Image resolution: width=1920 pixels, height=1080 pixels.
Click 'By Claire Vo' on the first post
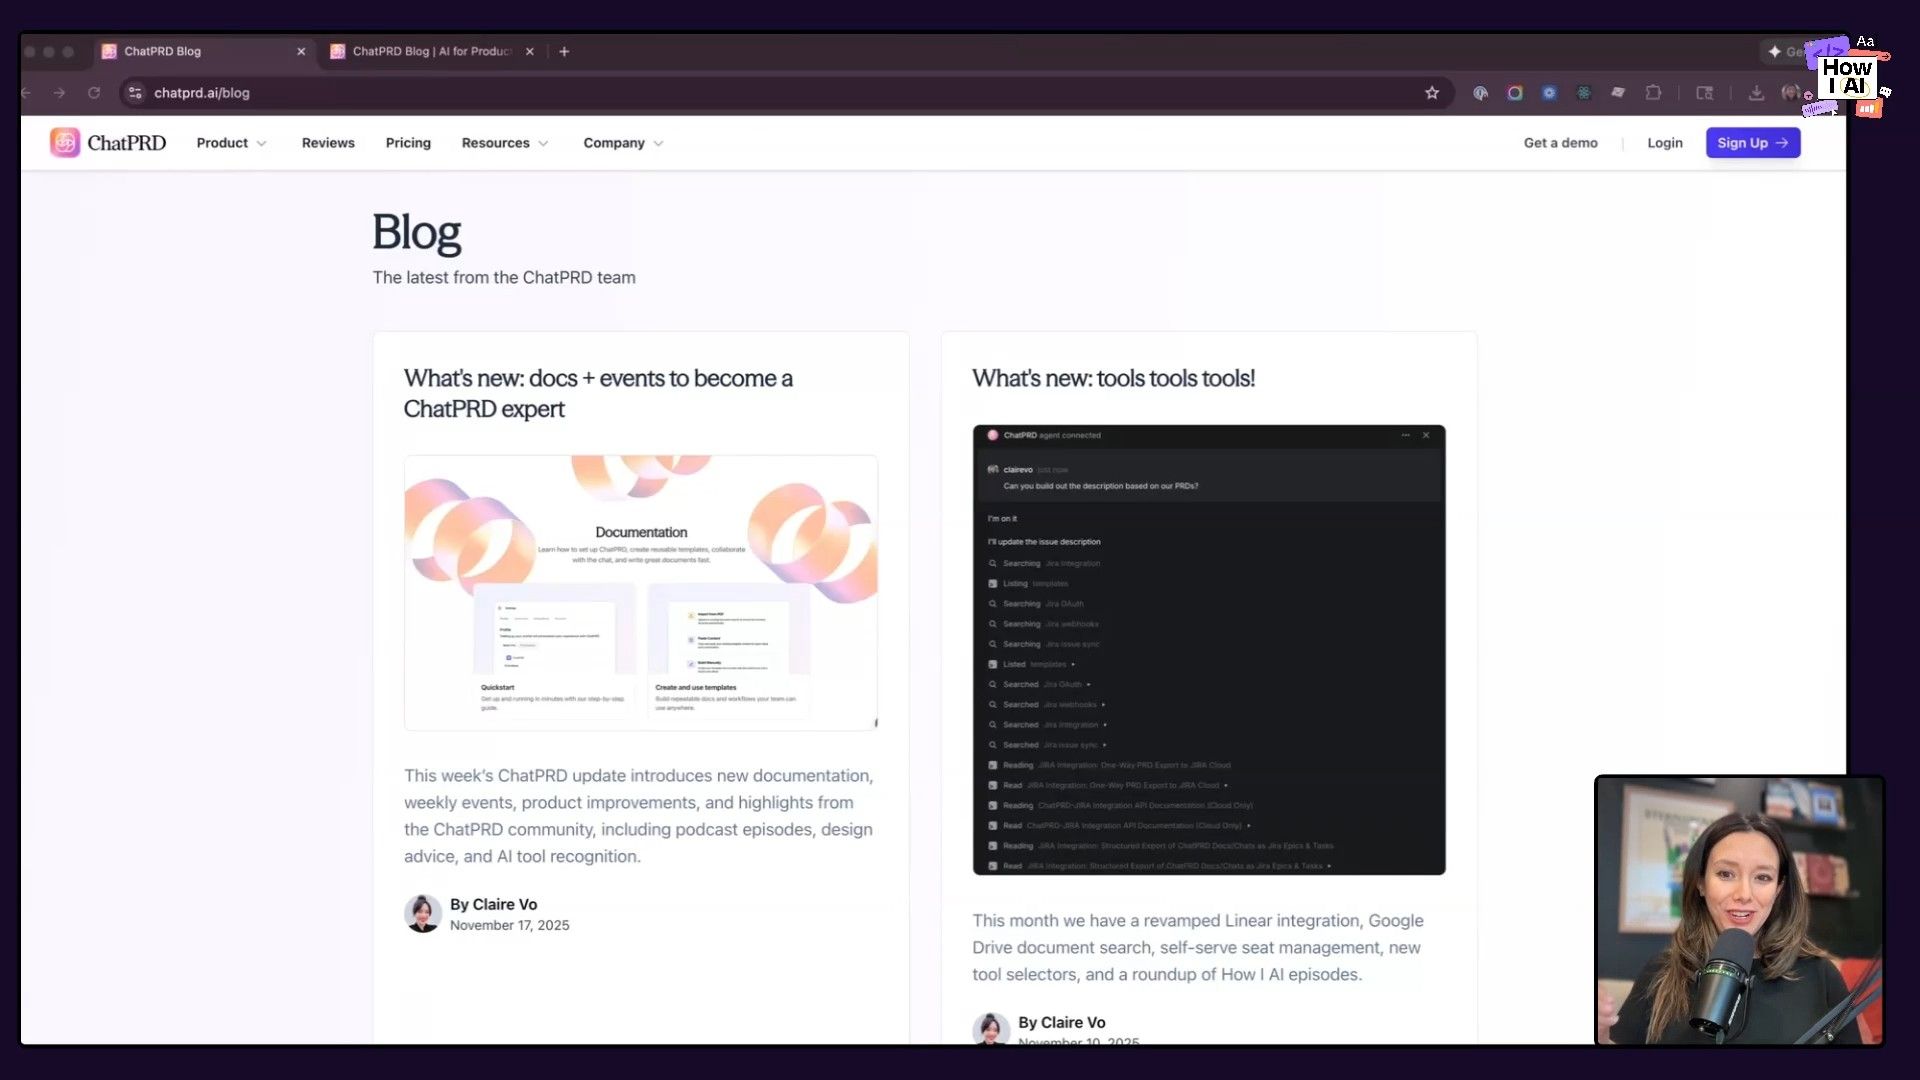[x=493, y=904]
